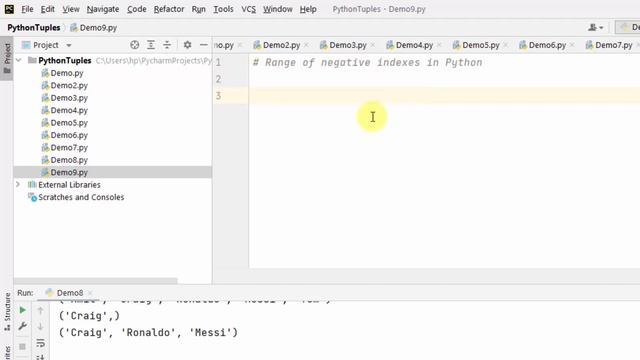Click line number 1 in gutter
The width and height of the screenshot is (640, 360).
[x=218, y=62]
